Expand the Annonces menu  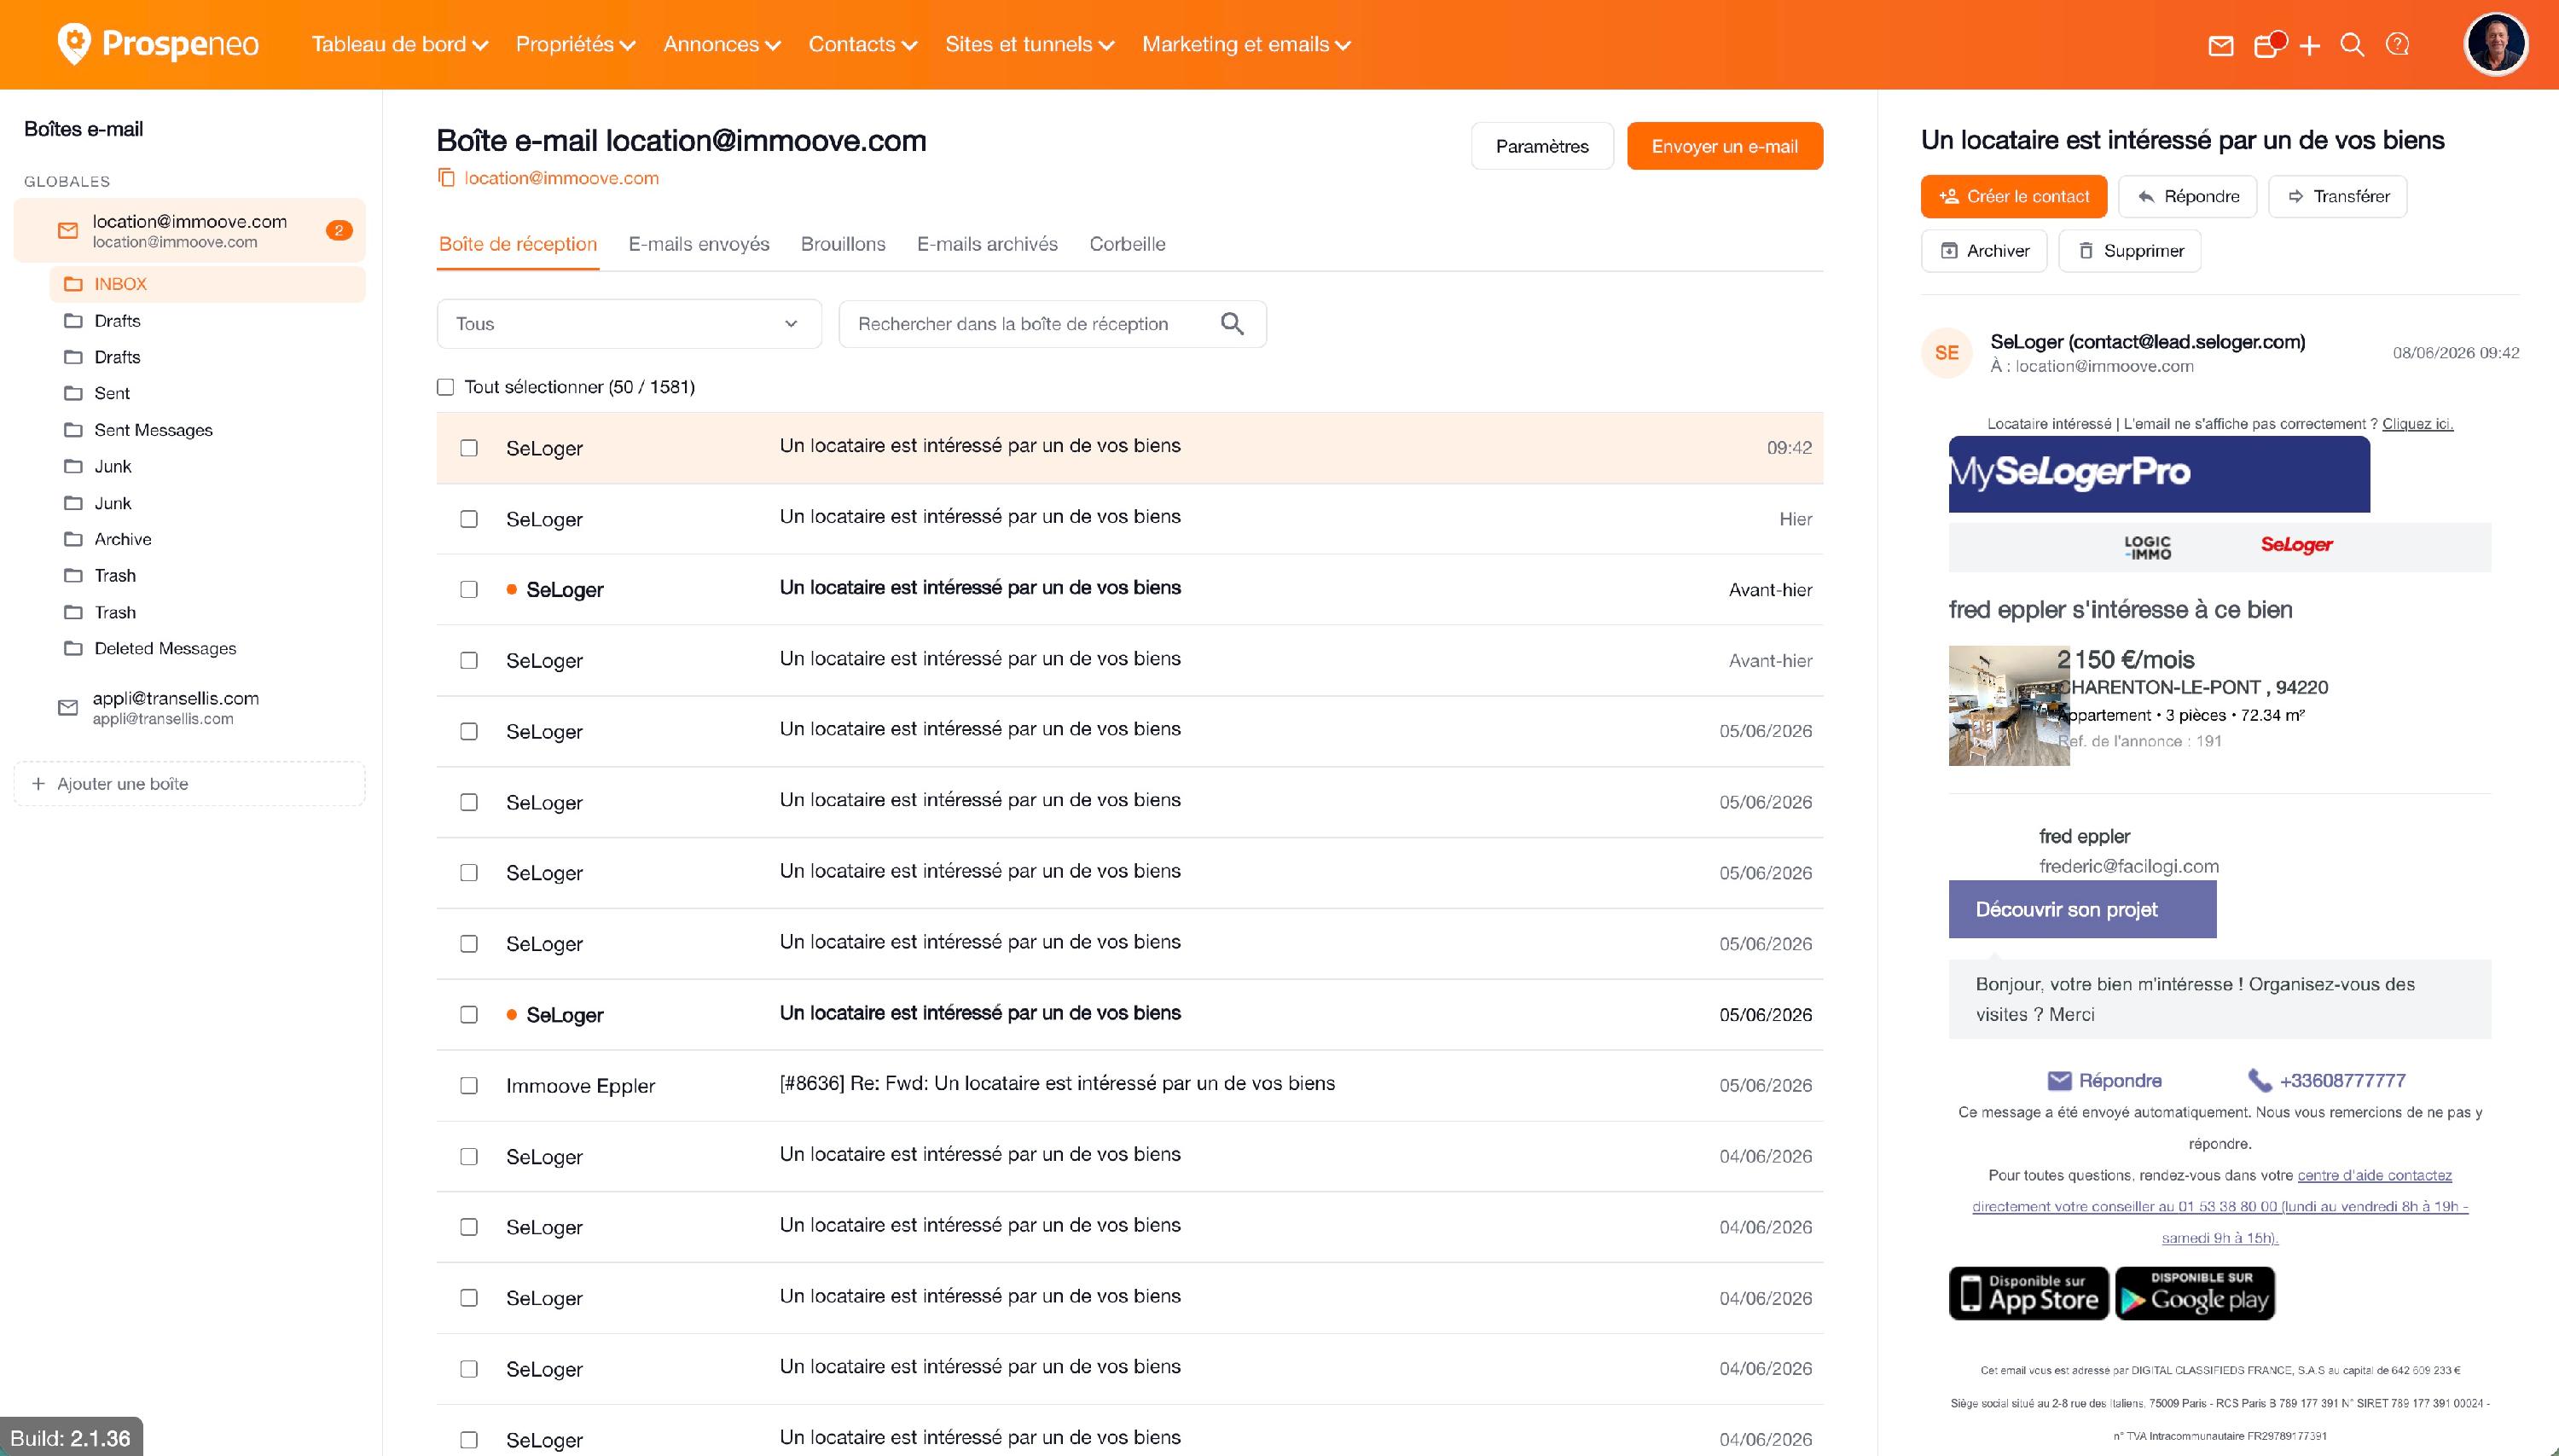(722, 44)
